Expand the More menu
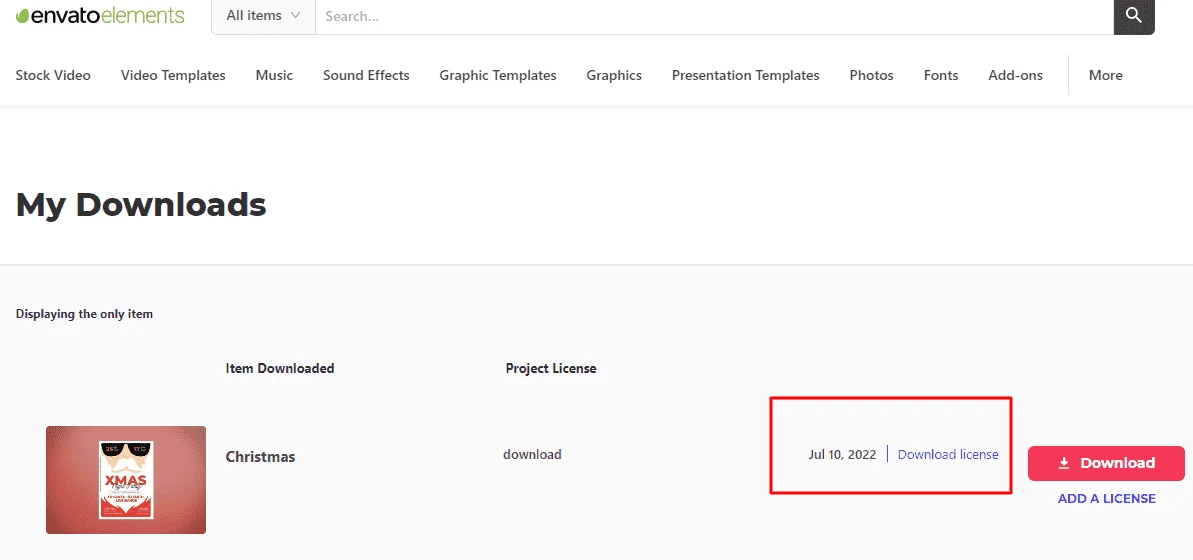 [1106, 75]
